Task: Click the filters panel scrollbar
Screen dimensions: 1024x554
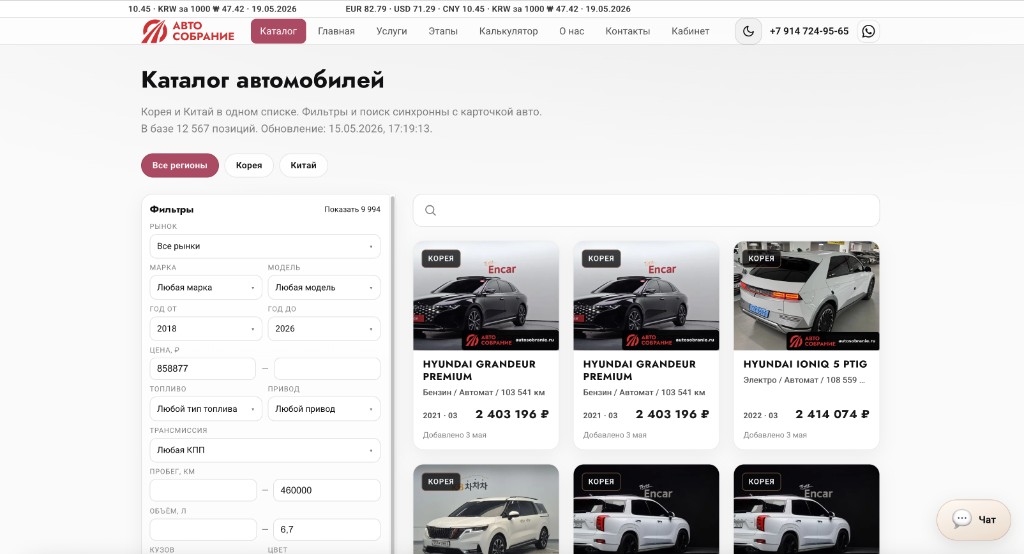Action: click(x=392, y=374)
